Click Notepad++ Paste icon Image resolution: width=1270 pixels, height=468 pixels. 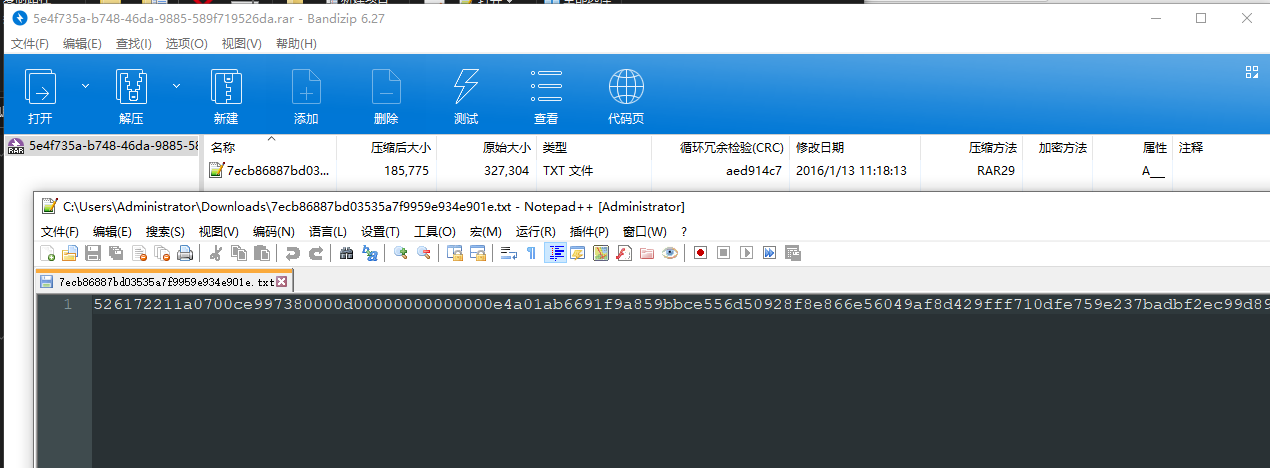tap(261, 253)
